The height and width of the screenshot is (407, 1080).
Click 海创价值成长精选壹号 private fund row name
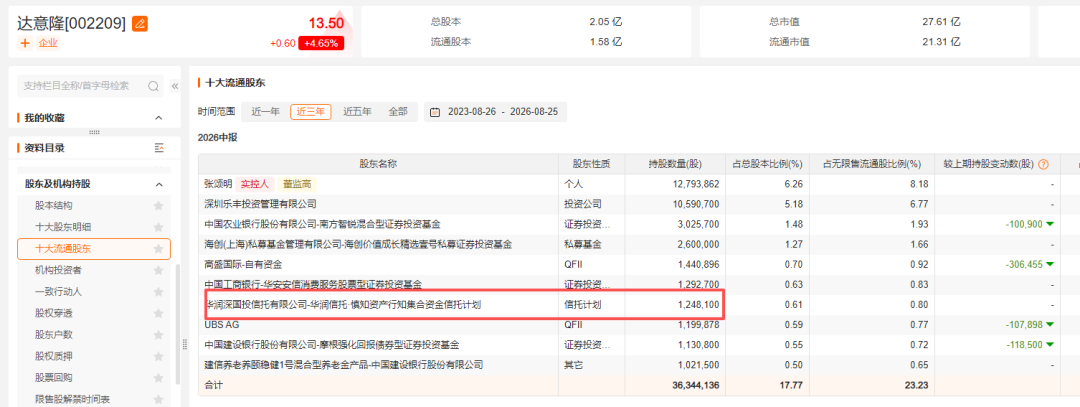point(358,244)
